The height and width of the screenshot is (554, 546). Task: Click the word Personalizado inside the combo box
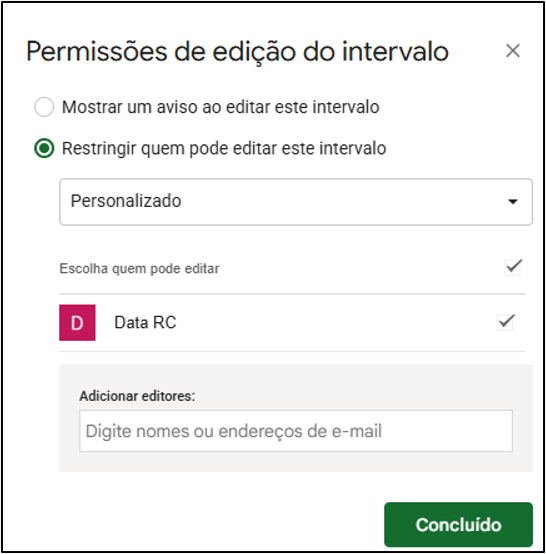tap(126, 201)
